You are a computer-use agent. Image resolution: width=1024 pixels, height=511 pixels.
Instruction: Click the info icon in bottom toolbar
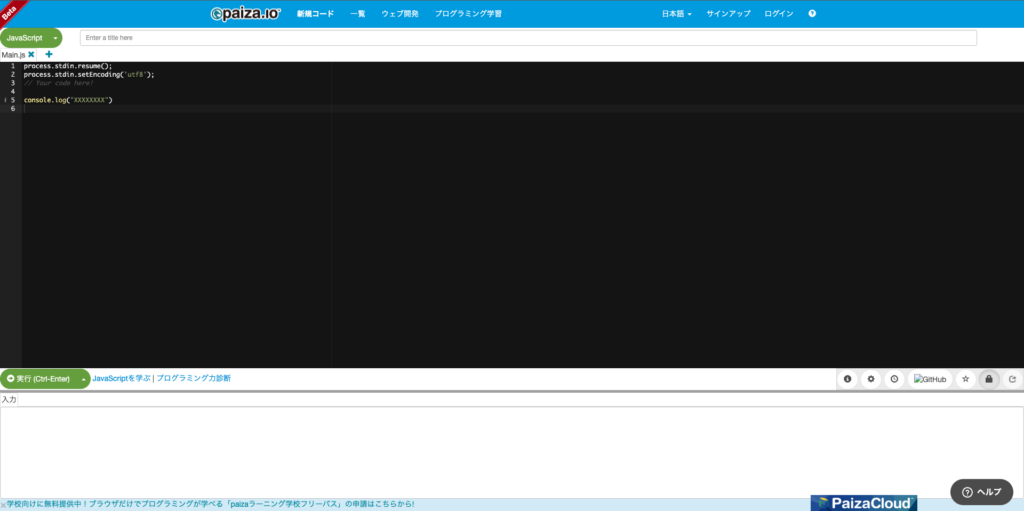pyautogui.click(x=848, y=379)
